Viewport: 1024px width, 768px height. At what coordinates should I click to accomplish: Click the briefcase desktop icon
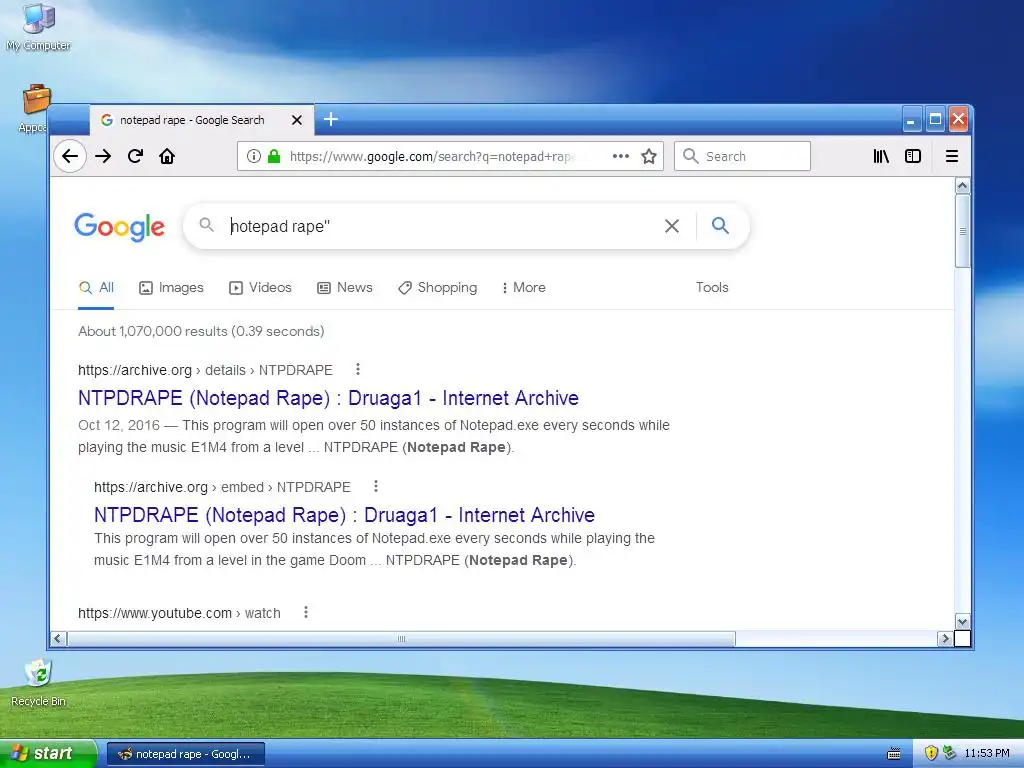[36, 101]
